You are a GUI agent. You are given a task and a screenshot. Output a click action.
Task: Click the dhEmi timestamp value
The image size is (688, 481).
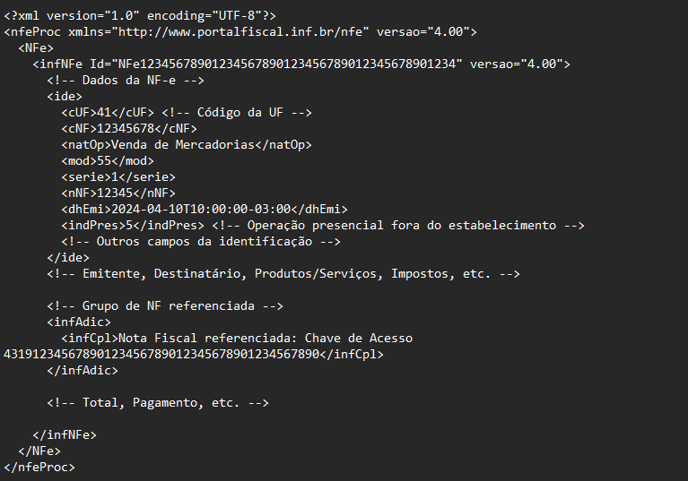pos(201,209)
